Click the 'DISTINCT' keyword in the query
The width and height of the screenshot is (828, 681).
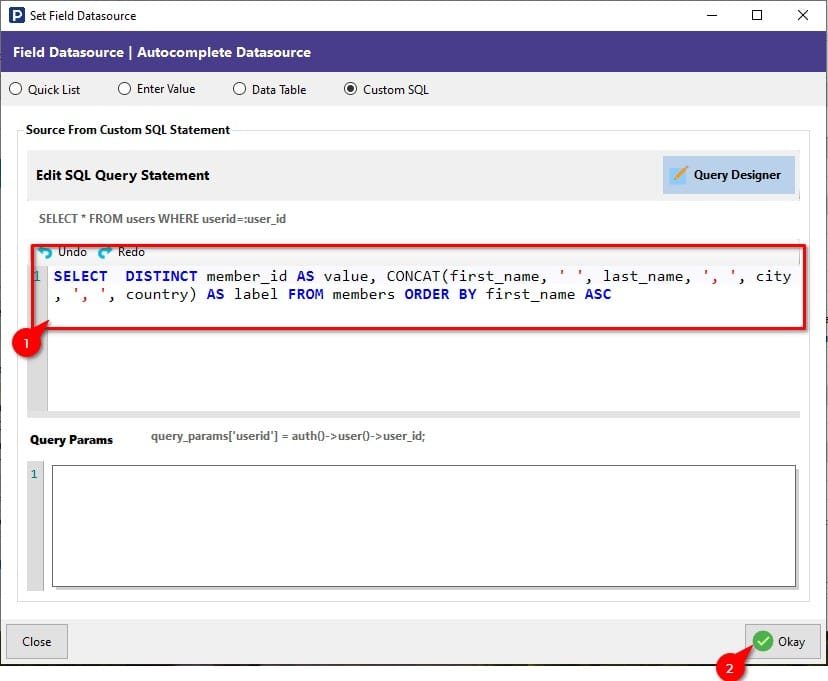coord(161,276)
